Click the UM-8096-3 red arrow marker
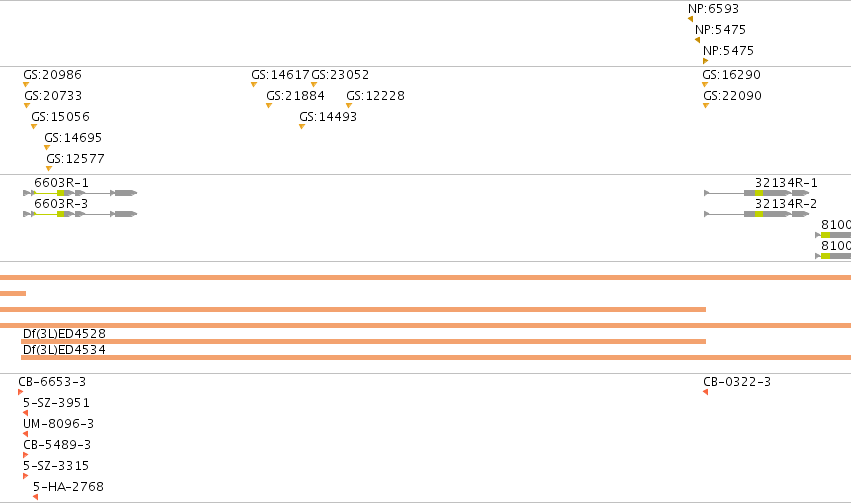 tap(26, 434)
